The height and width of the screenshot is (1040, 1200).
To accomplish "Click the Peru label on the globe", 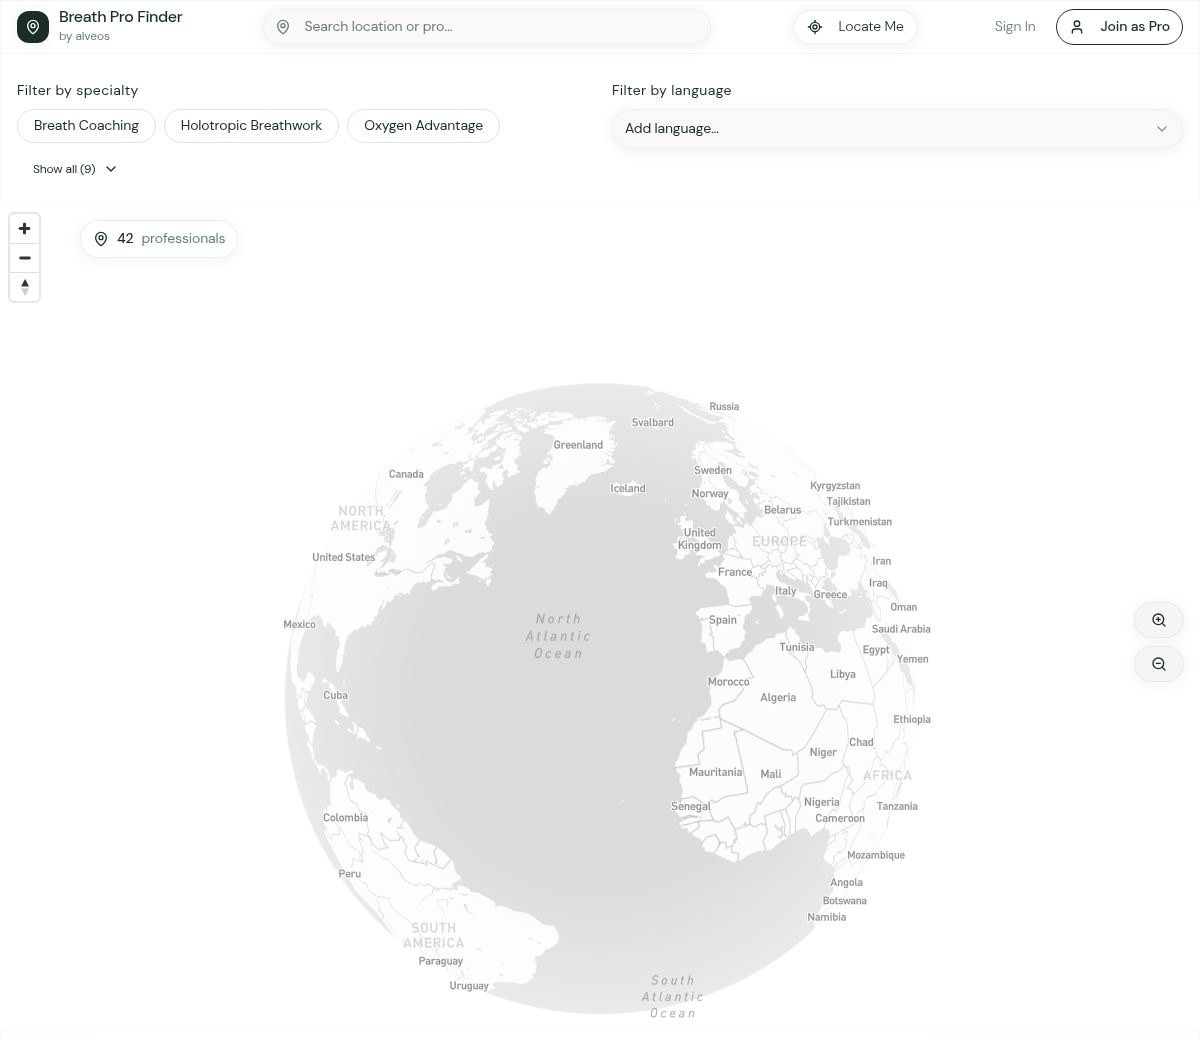I will pos(350,874).
